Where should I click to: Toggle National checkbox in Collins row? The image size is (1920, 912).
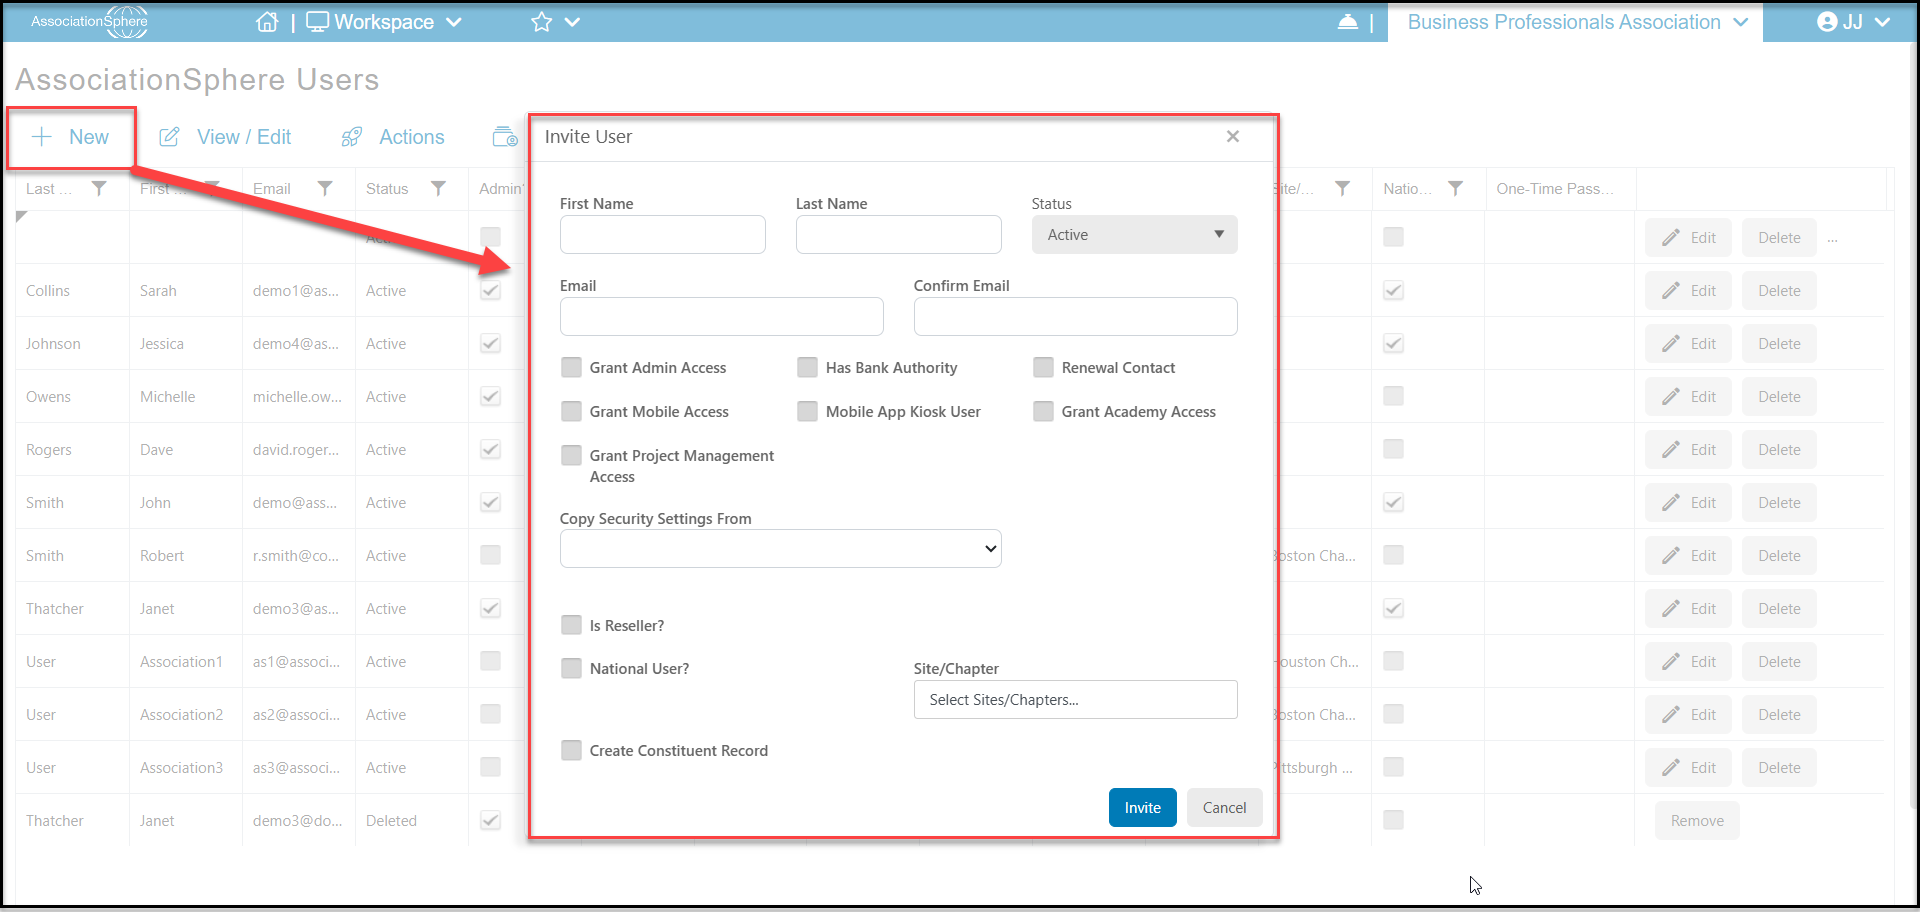coord(1394,291)
